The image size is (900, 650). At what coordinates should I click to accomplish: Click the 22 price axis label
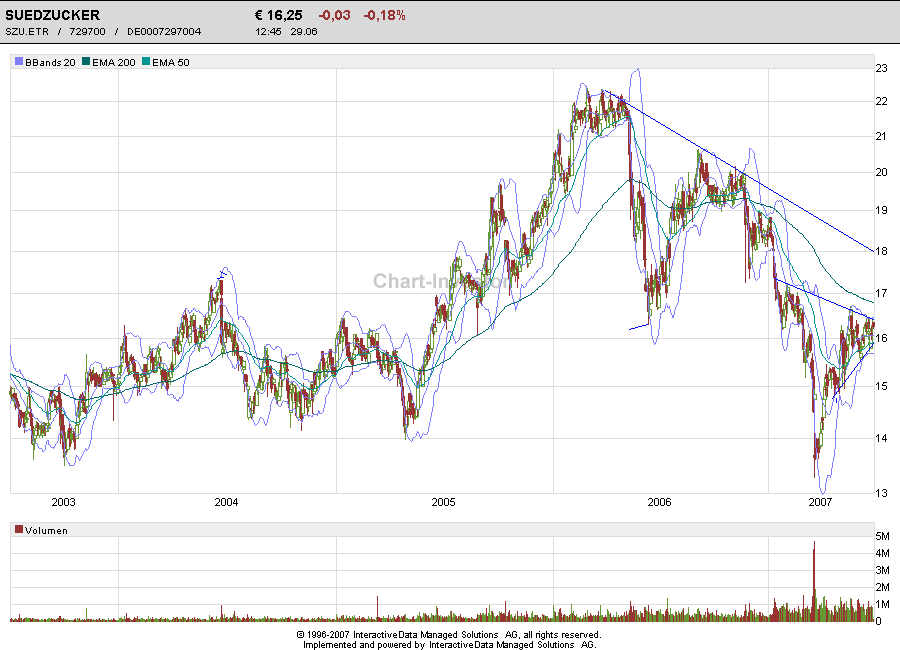coord(881,101)
